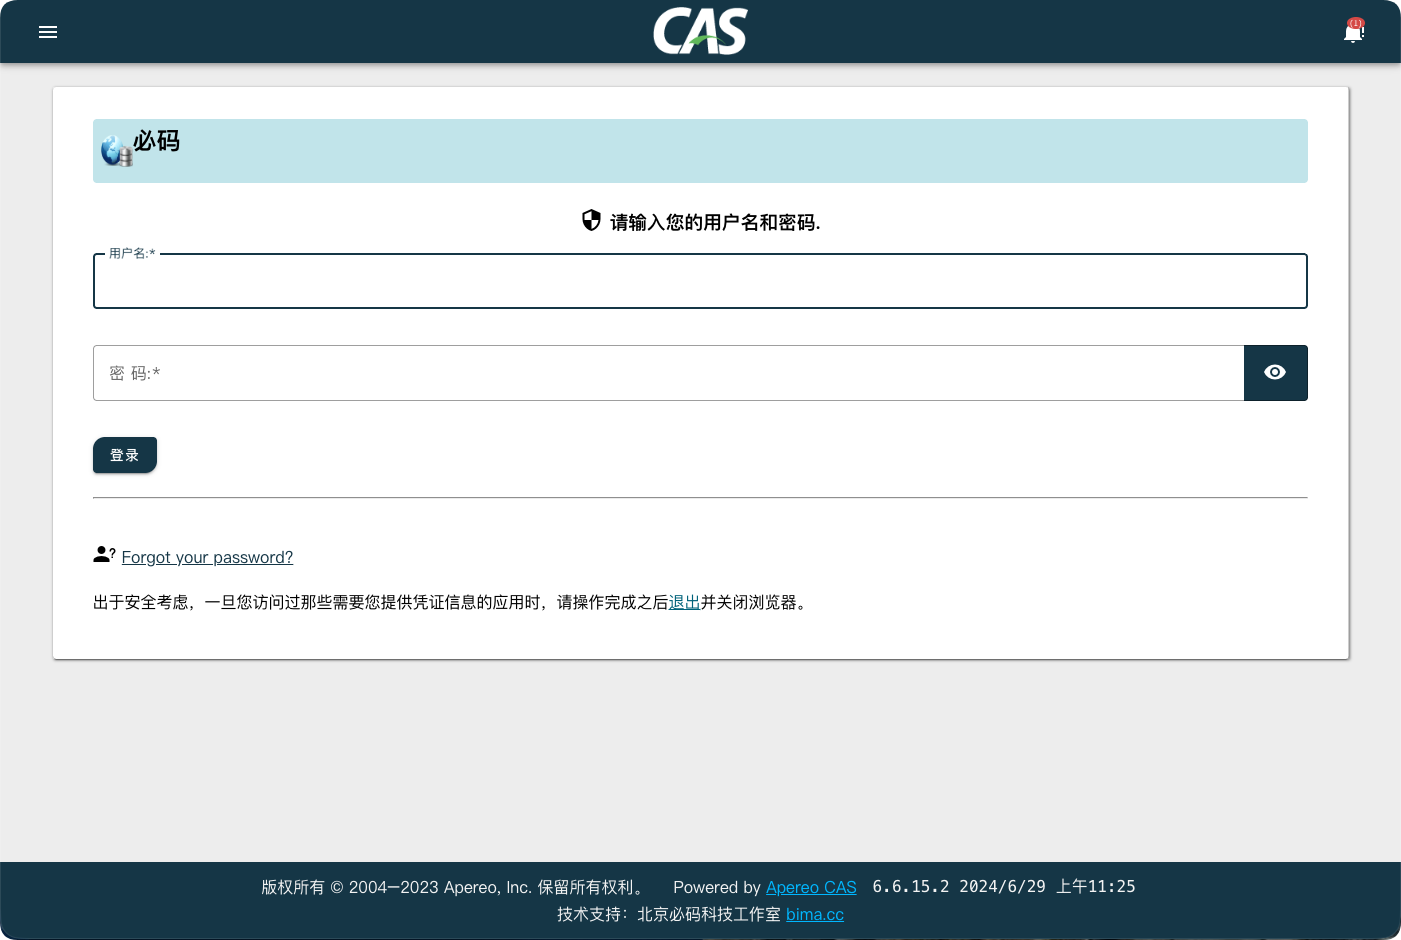The image size is (1401, 940).
Task: Click inside the 用户名 username field
Action: coord(700,281)
